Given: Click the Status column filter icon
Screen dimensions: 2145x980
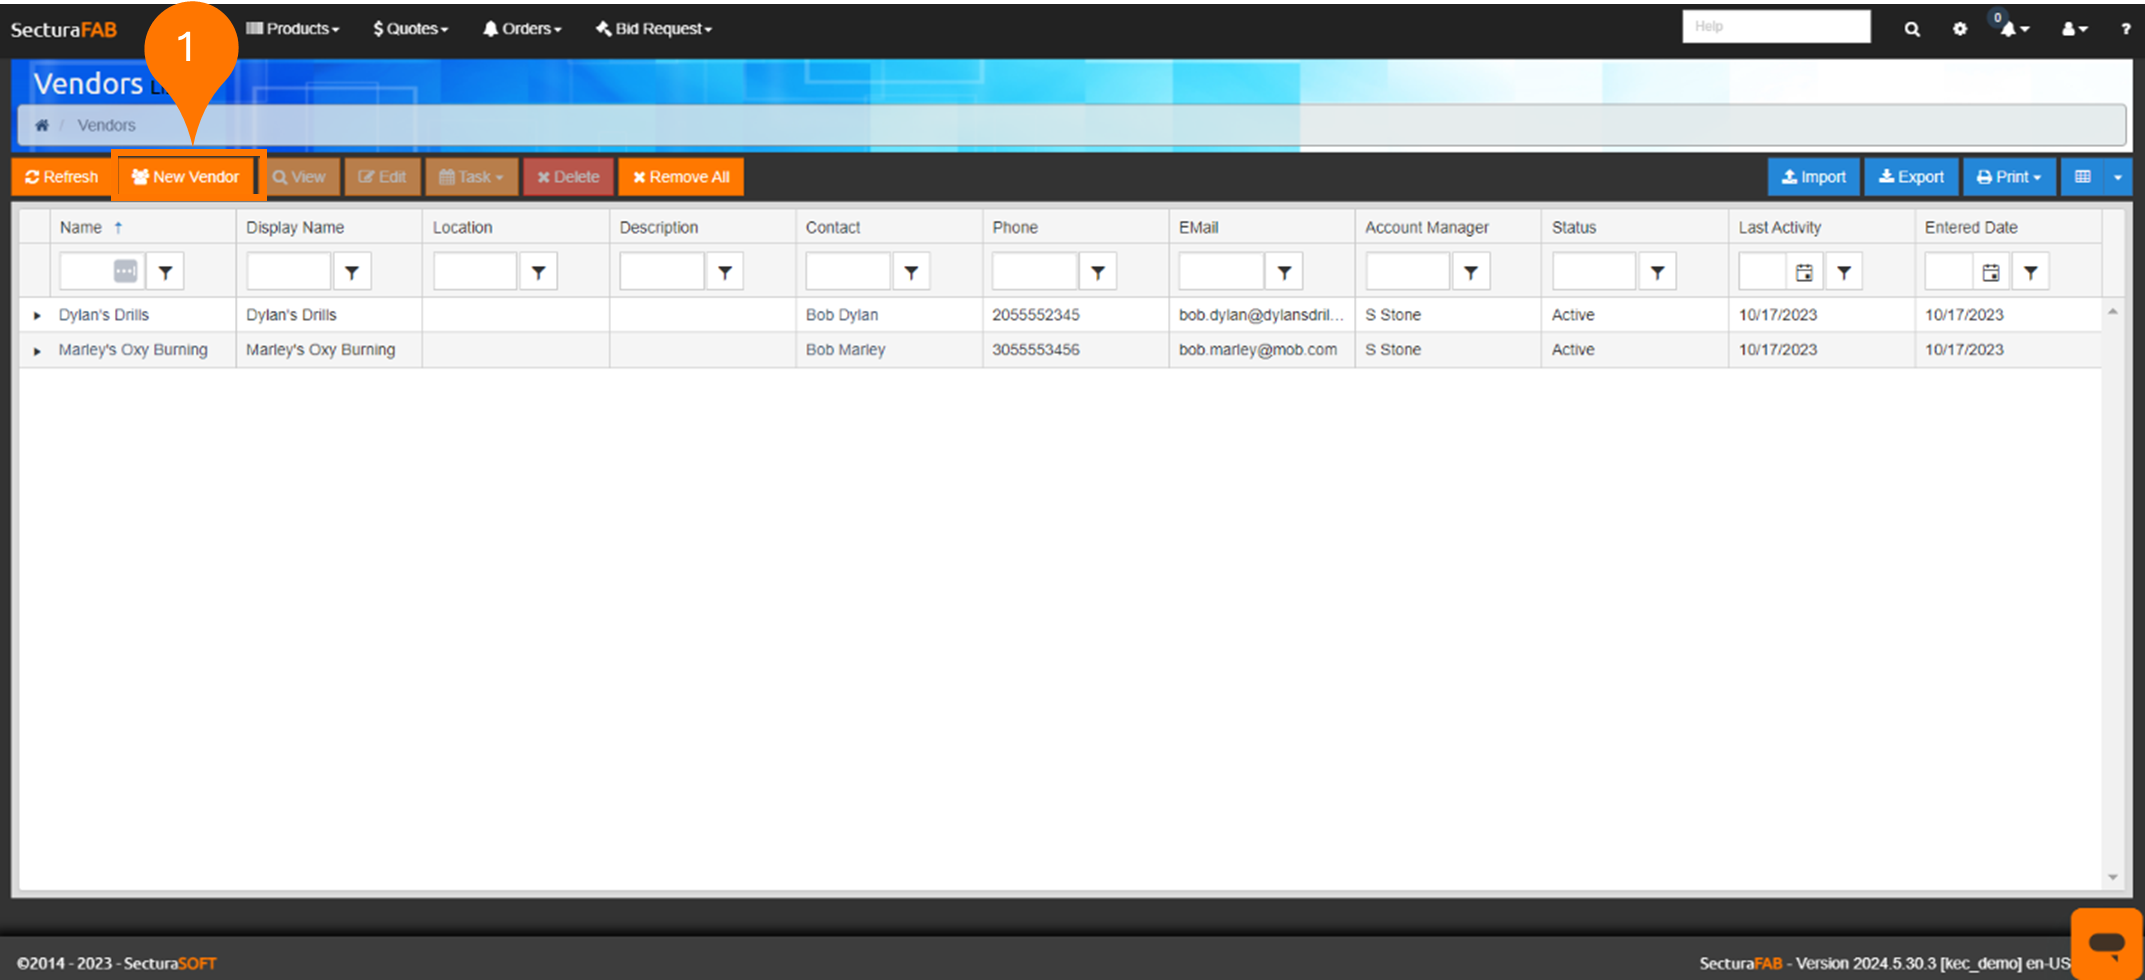Looking at the screenshot, I should click(x=1657, y=272).
